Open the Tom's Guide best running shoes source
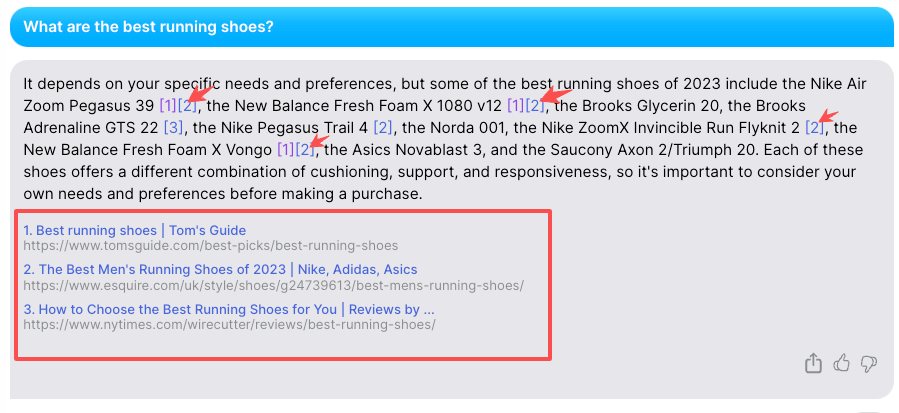899x413 pixels. click(135, 231)
